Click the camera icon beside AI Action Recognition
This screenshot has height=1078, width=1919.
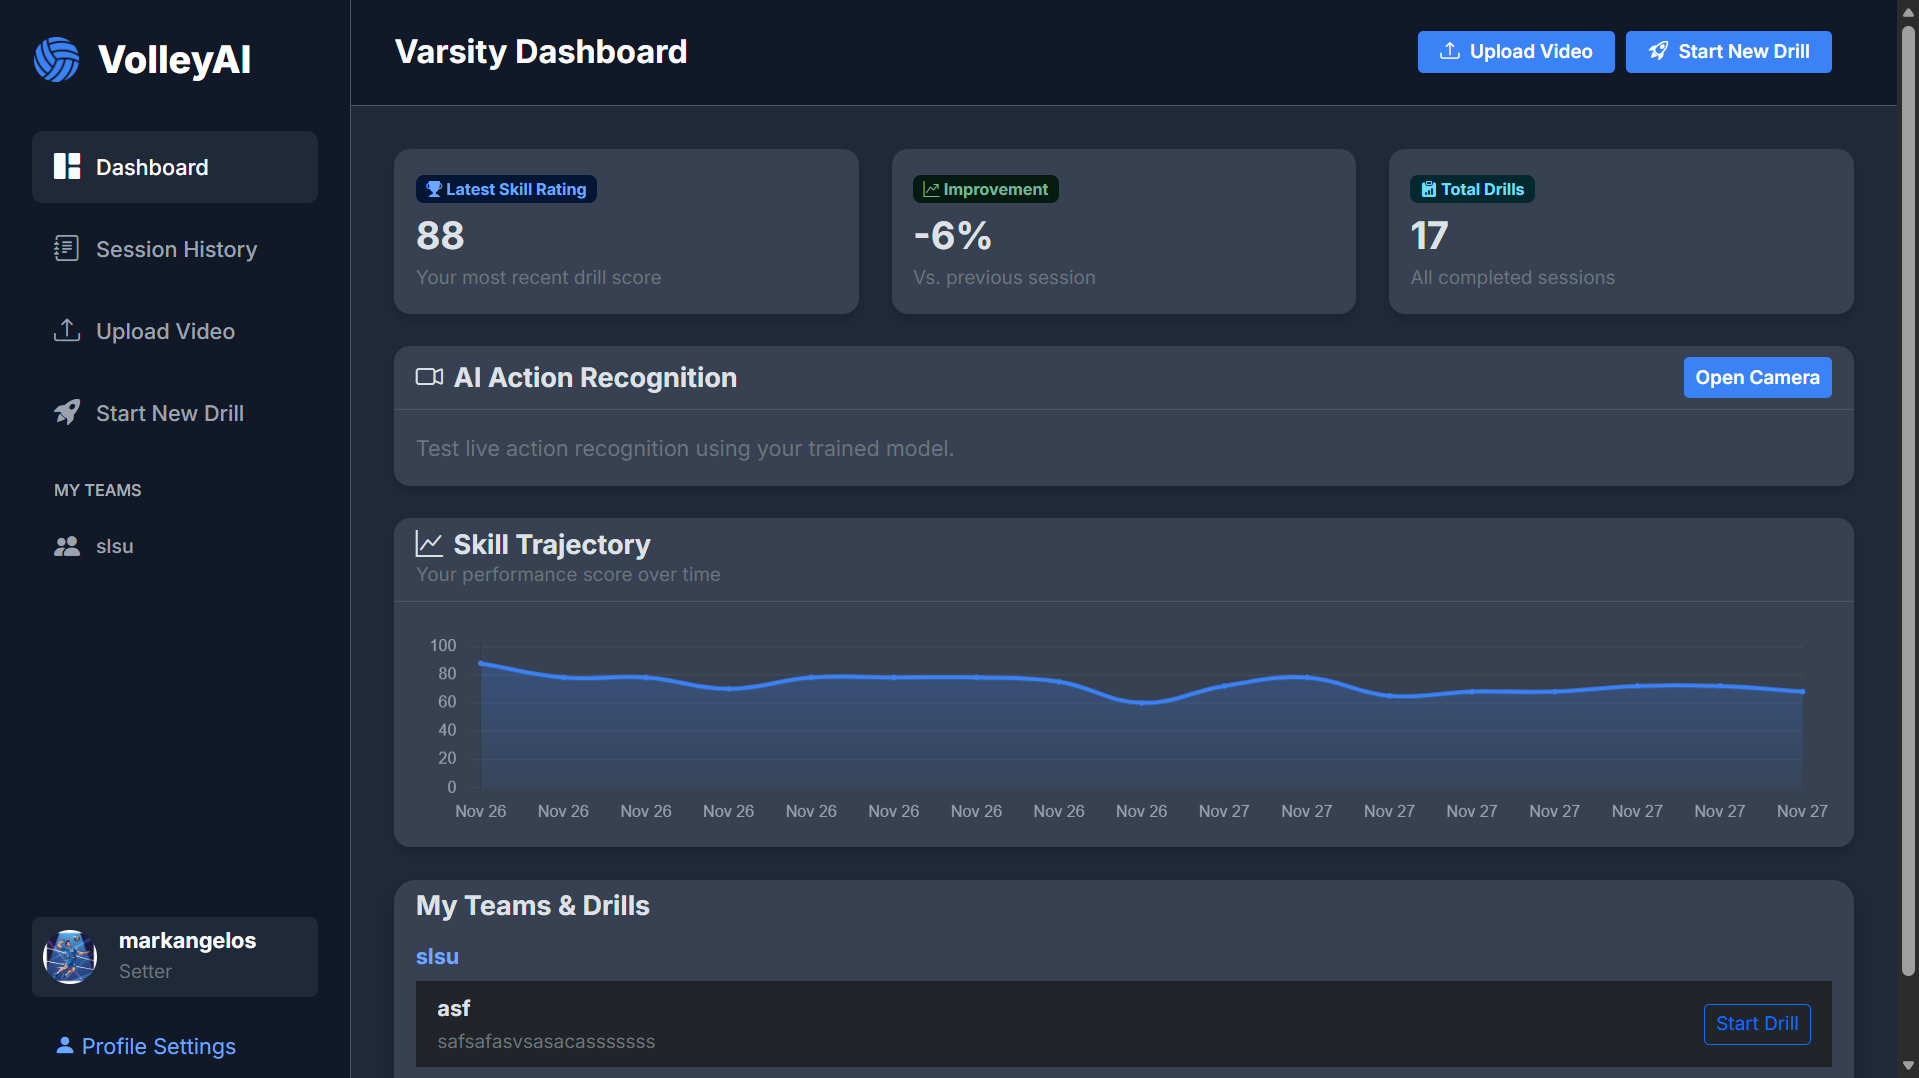click(x=429, y=377)
